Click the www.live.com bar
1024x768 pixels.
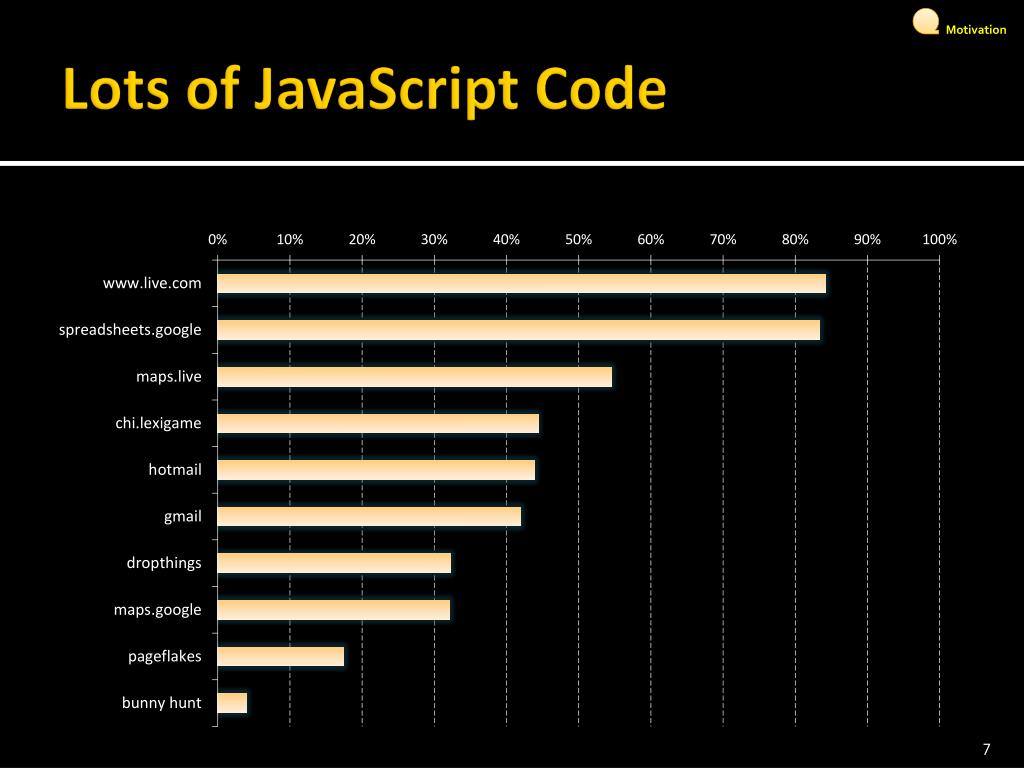521,284
